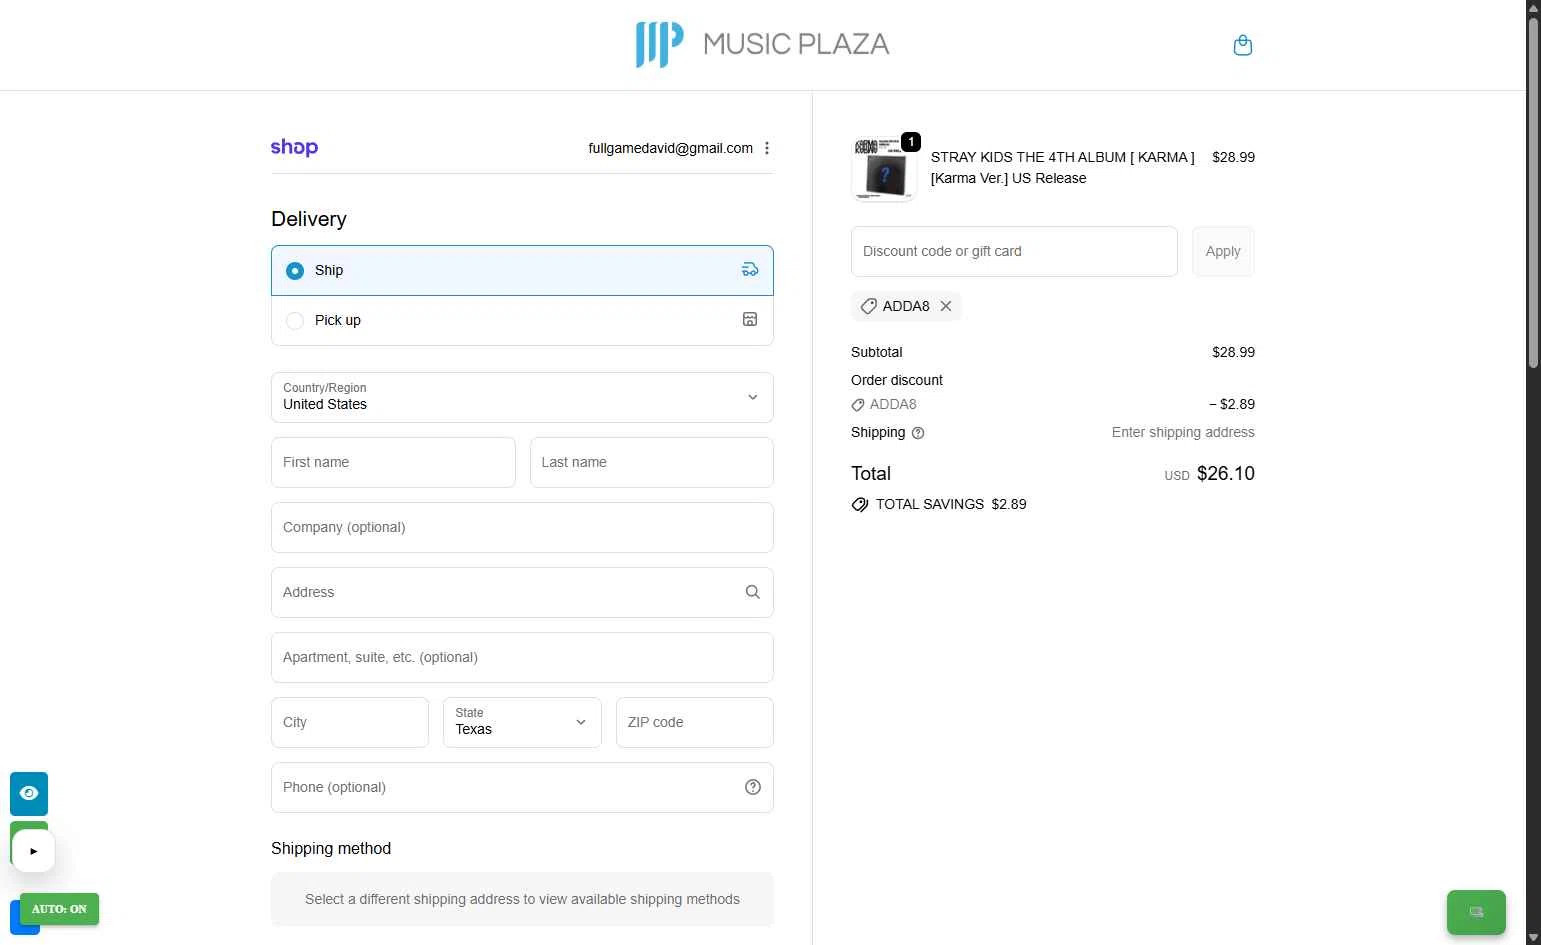
Task: Open the Country/Region dropdown
Action: point(522,397)
